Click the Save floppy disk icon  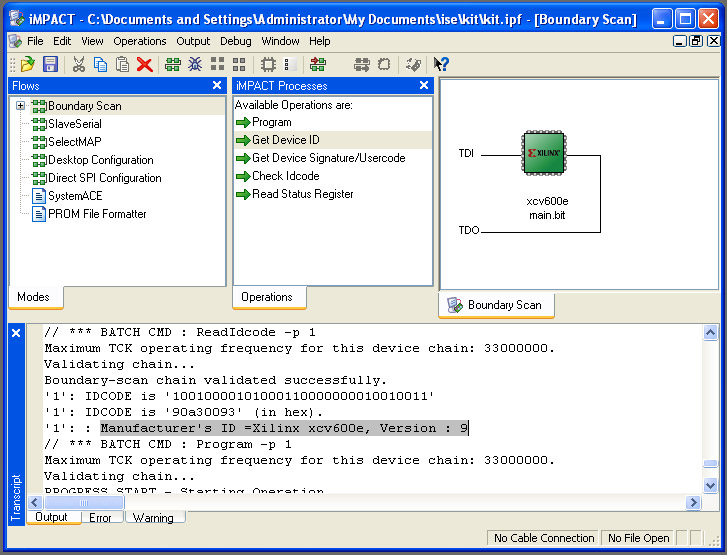pos(50,64)
